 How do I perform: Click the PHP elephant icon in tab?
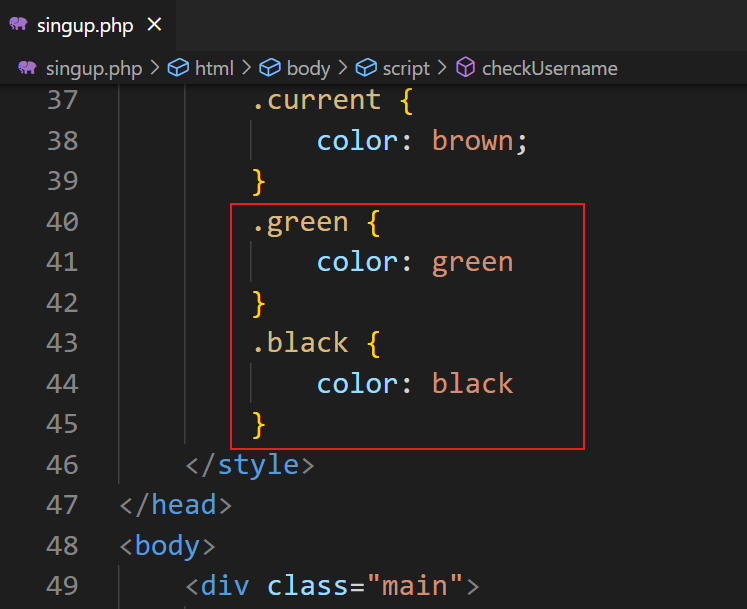click(19, 24)
